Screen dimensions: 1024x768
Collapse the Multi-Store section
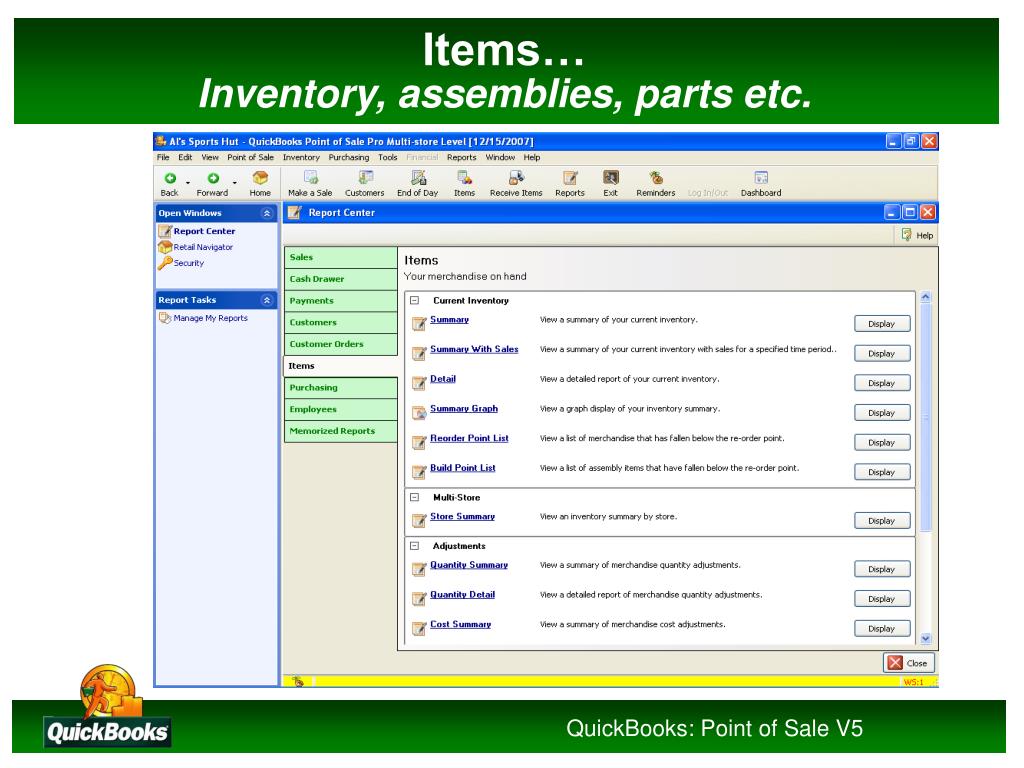(414, 497)
